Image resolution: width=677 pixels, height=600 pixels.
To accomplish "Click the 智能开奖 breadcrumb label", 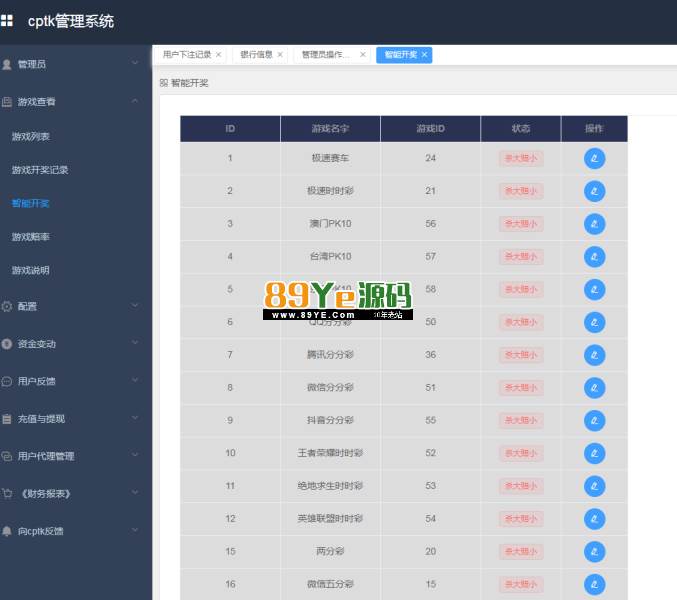I will coord(190,83).
